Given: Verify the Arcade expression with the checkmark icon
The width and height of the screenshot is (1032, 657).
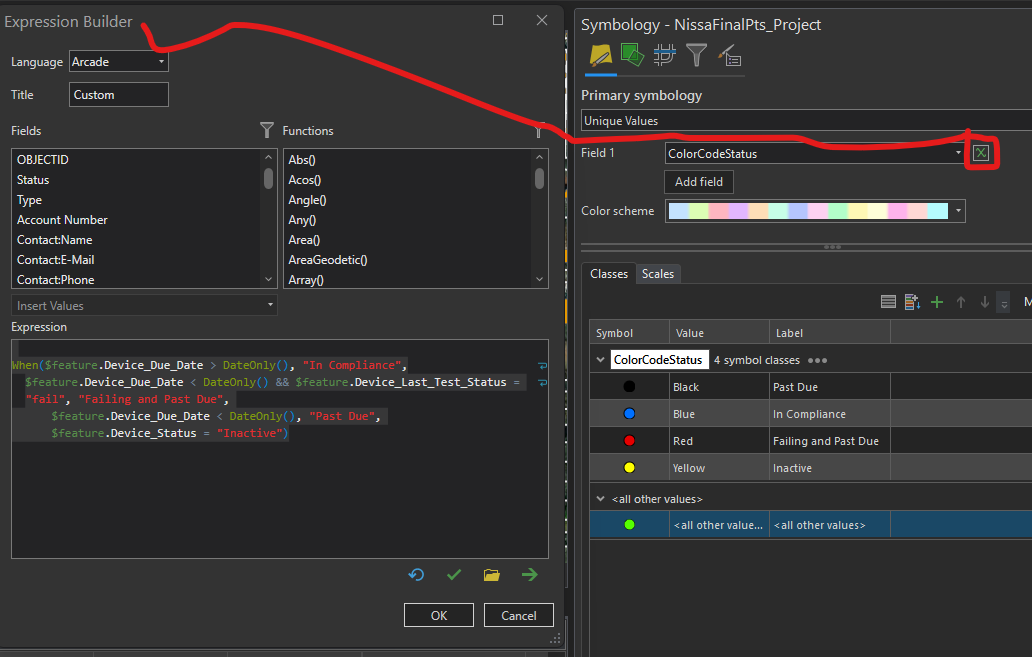Looking at the screenshot, I should click(454, 575).
